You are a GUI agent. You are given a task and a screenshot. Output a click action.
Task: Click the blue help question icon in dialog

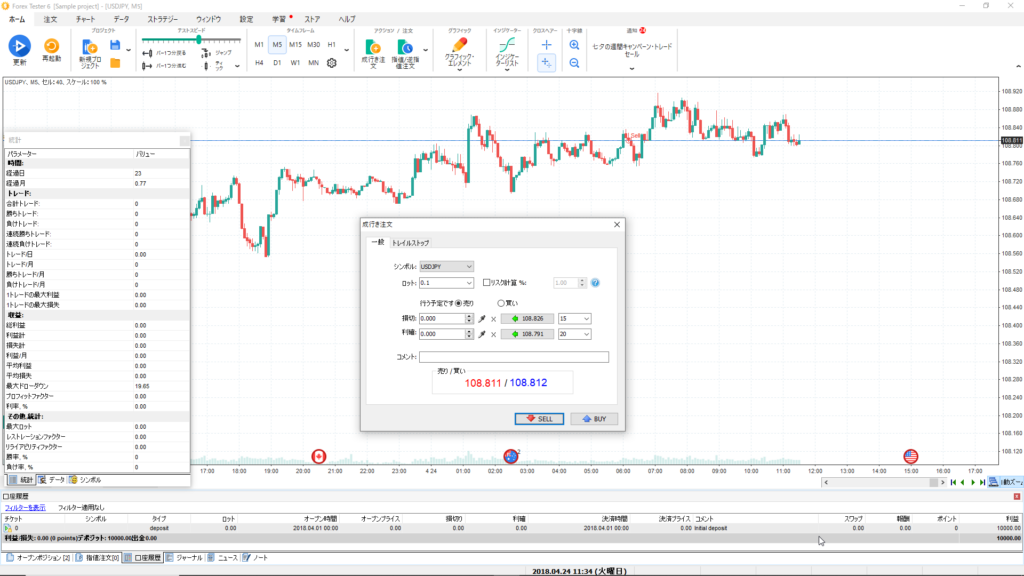tap(595, 283)
